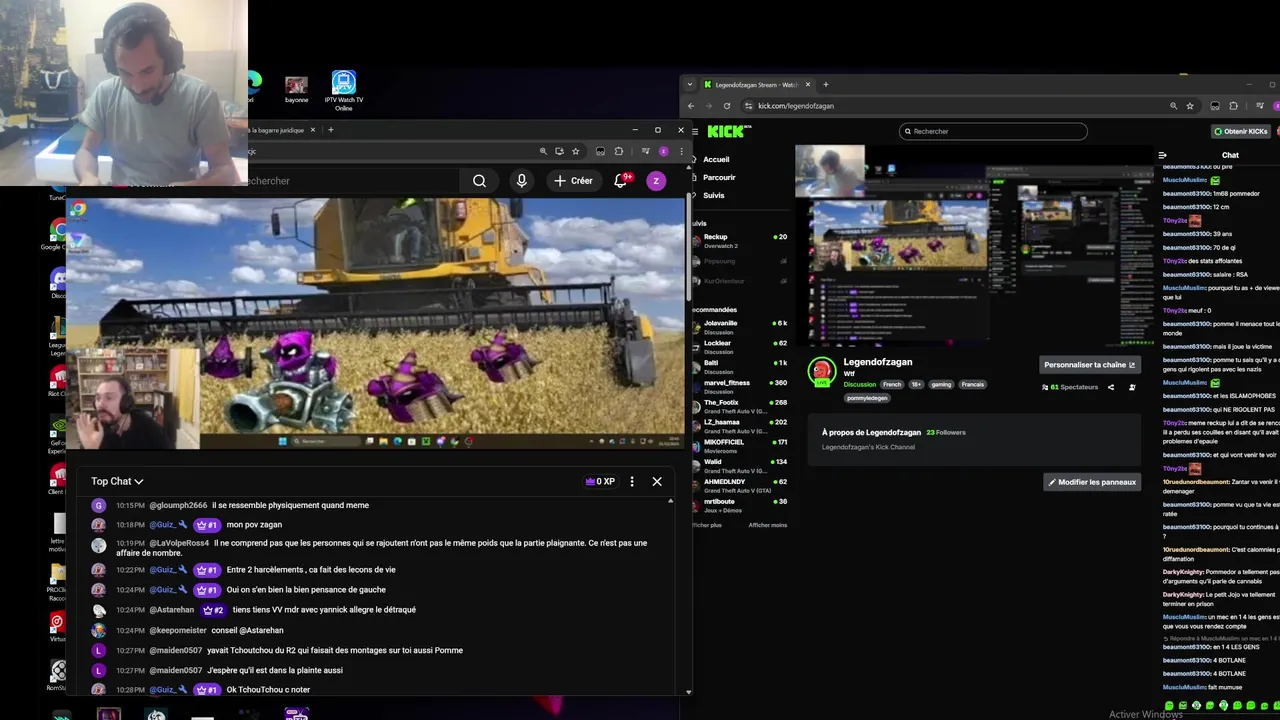Click the YouTube voice search microphone
This screenshot has width=1280, height=720.
(521, 181)
